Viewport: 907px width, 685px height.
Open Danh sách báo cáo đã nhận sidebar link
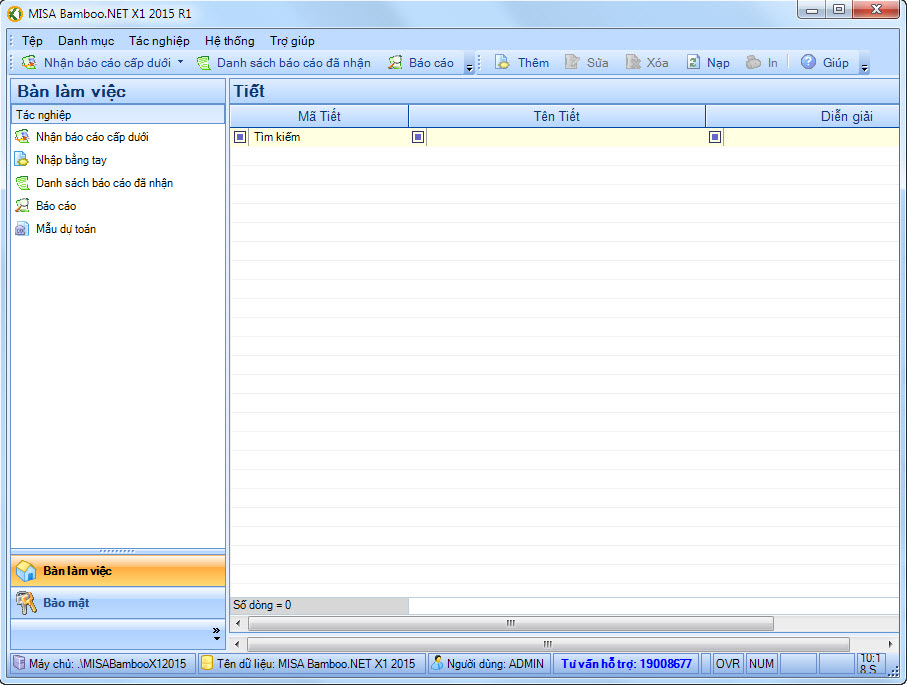click(104, 183)
